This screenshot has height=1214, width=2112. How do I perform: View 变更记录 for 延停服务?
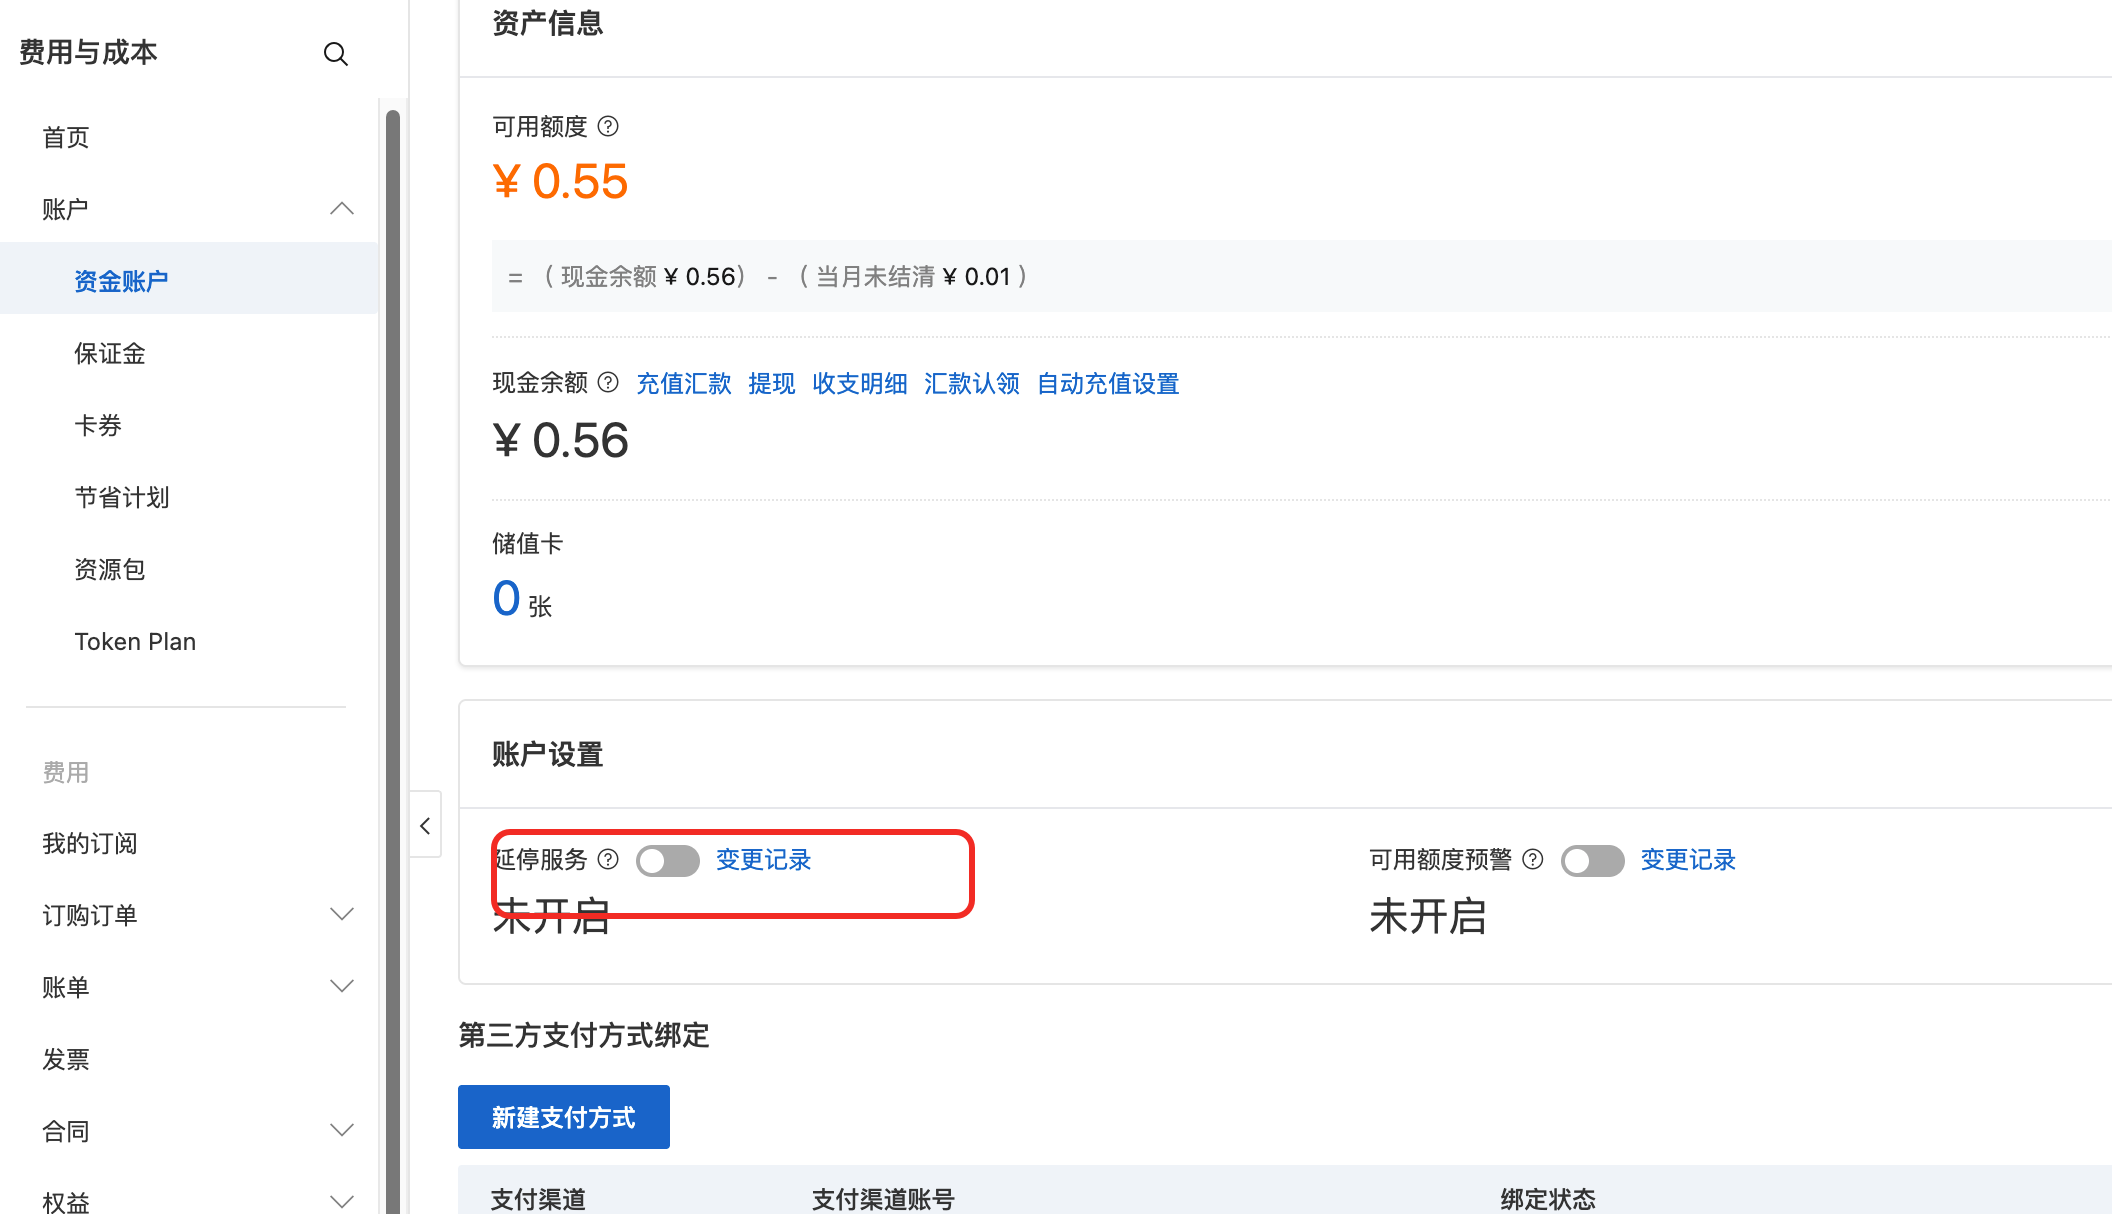click(764, 860)
